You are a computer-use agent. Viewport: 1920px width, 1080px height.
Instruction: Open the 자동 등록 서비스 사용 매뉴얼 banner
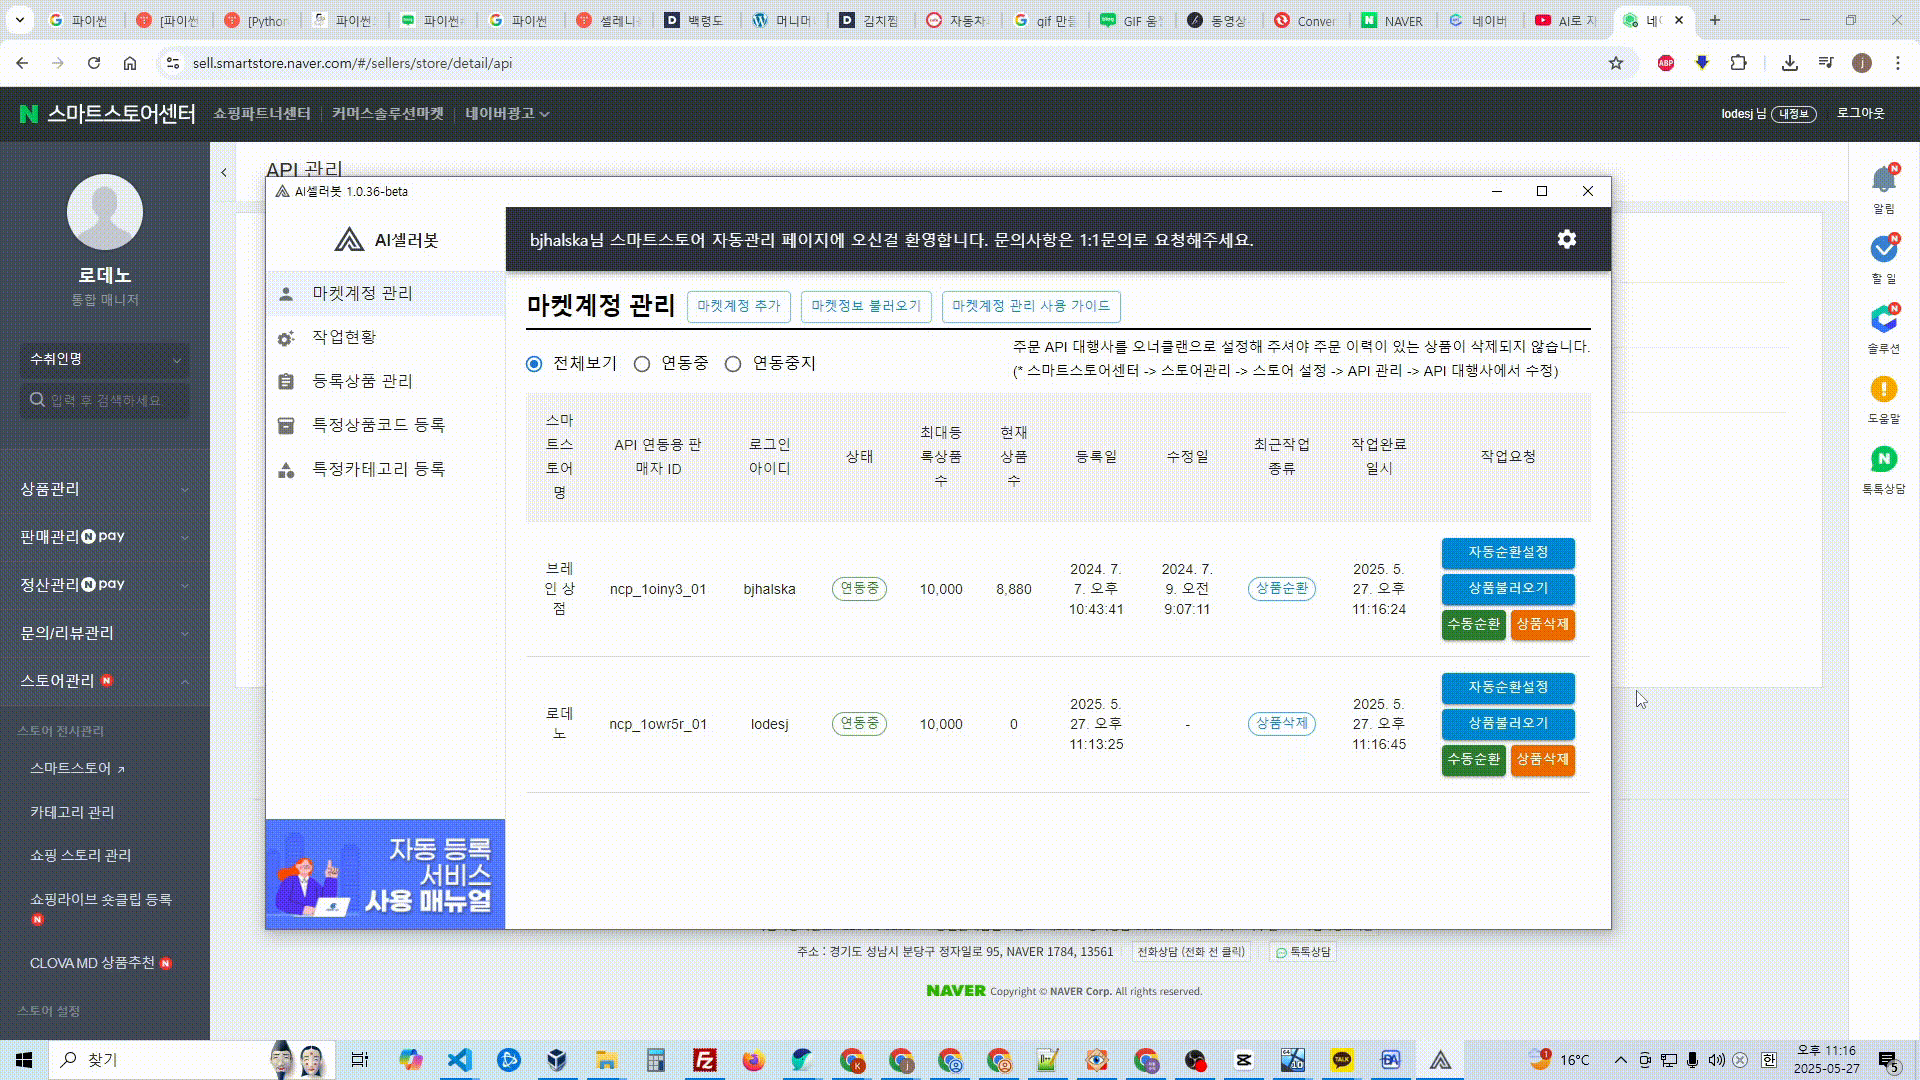point(385,874)
